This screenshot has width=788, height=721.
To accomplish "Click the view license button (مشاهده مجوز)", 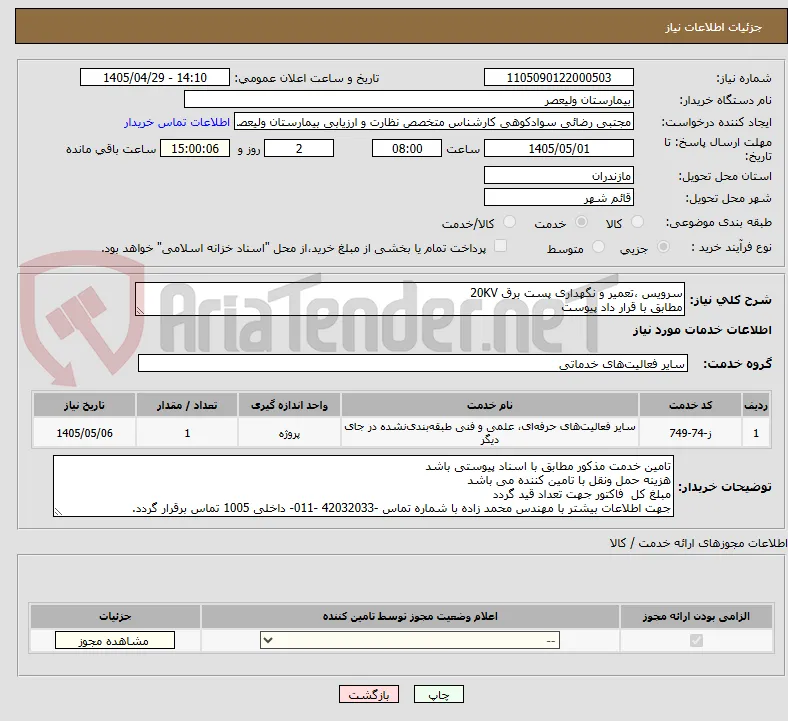I will click(115, 641).
